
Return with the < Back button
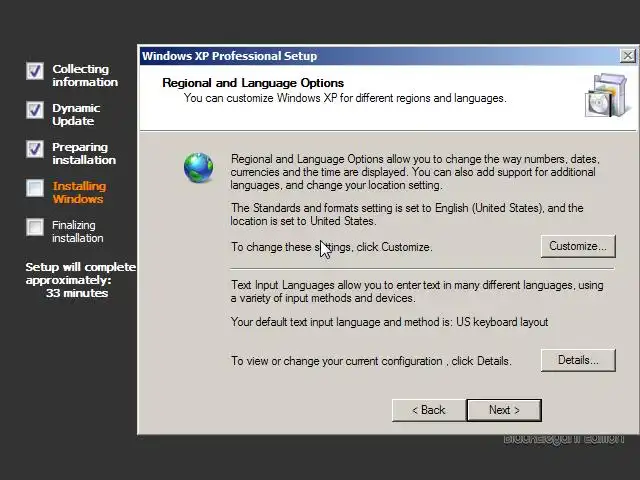(429, 410)
